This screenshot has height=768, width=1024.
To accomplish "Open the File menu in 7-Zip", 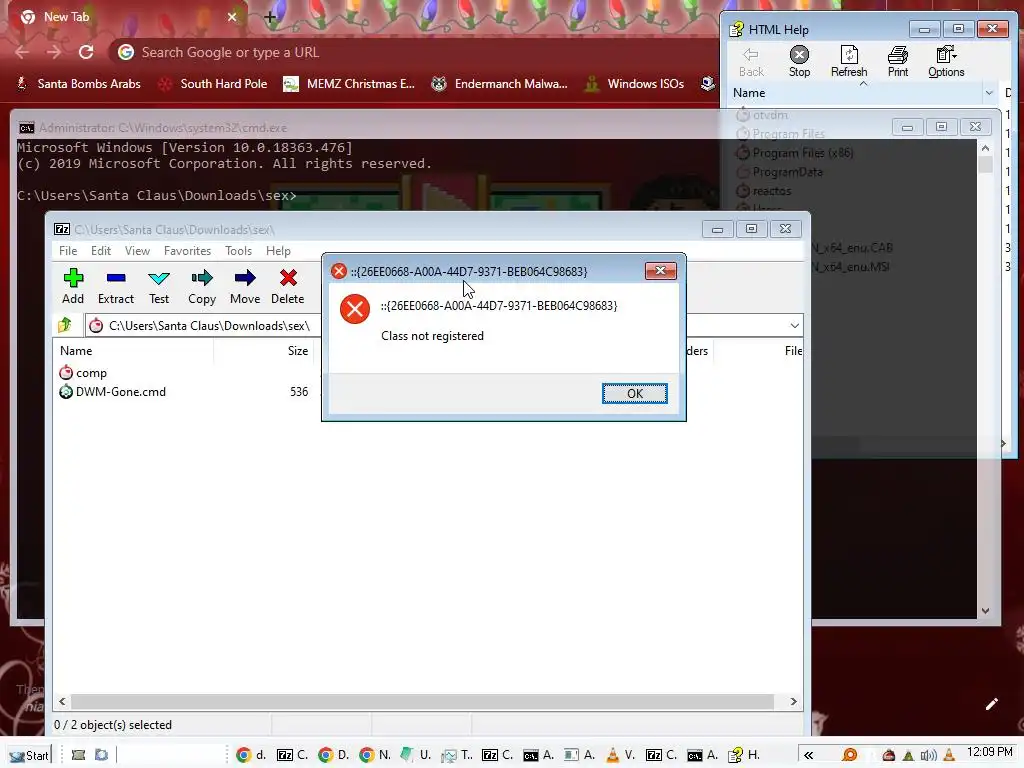I will click(x=68, y=251).
